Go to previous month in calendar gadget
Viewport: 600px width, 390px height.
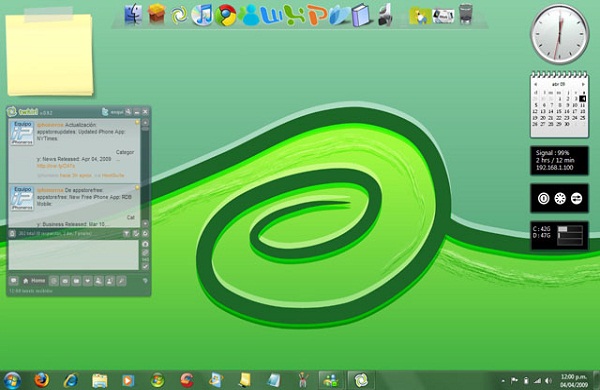[x=536, y=84]
